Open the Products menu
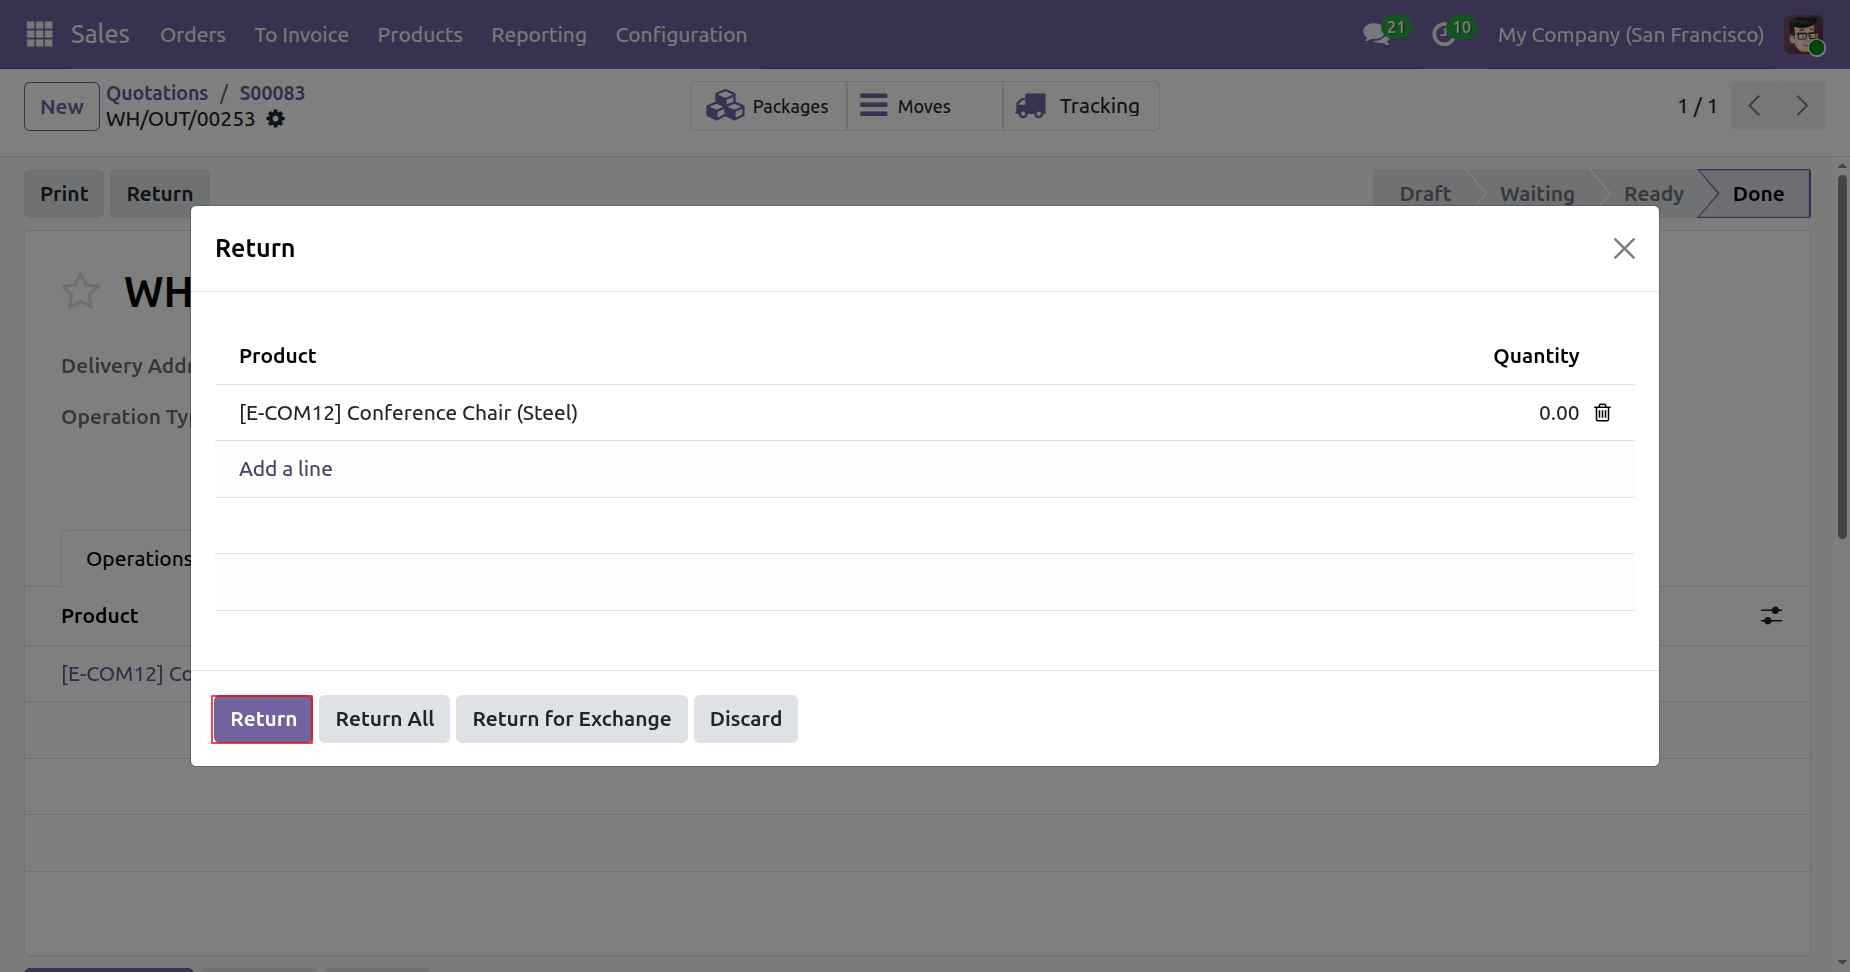This screenshot has height=972, width=1850. click(x=420, y=35)
